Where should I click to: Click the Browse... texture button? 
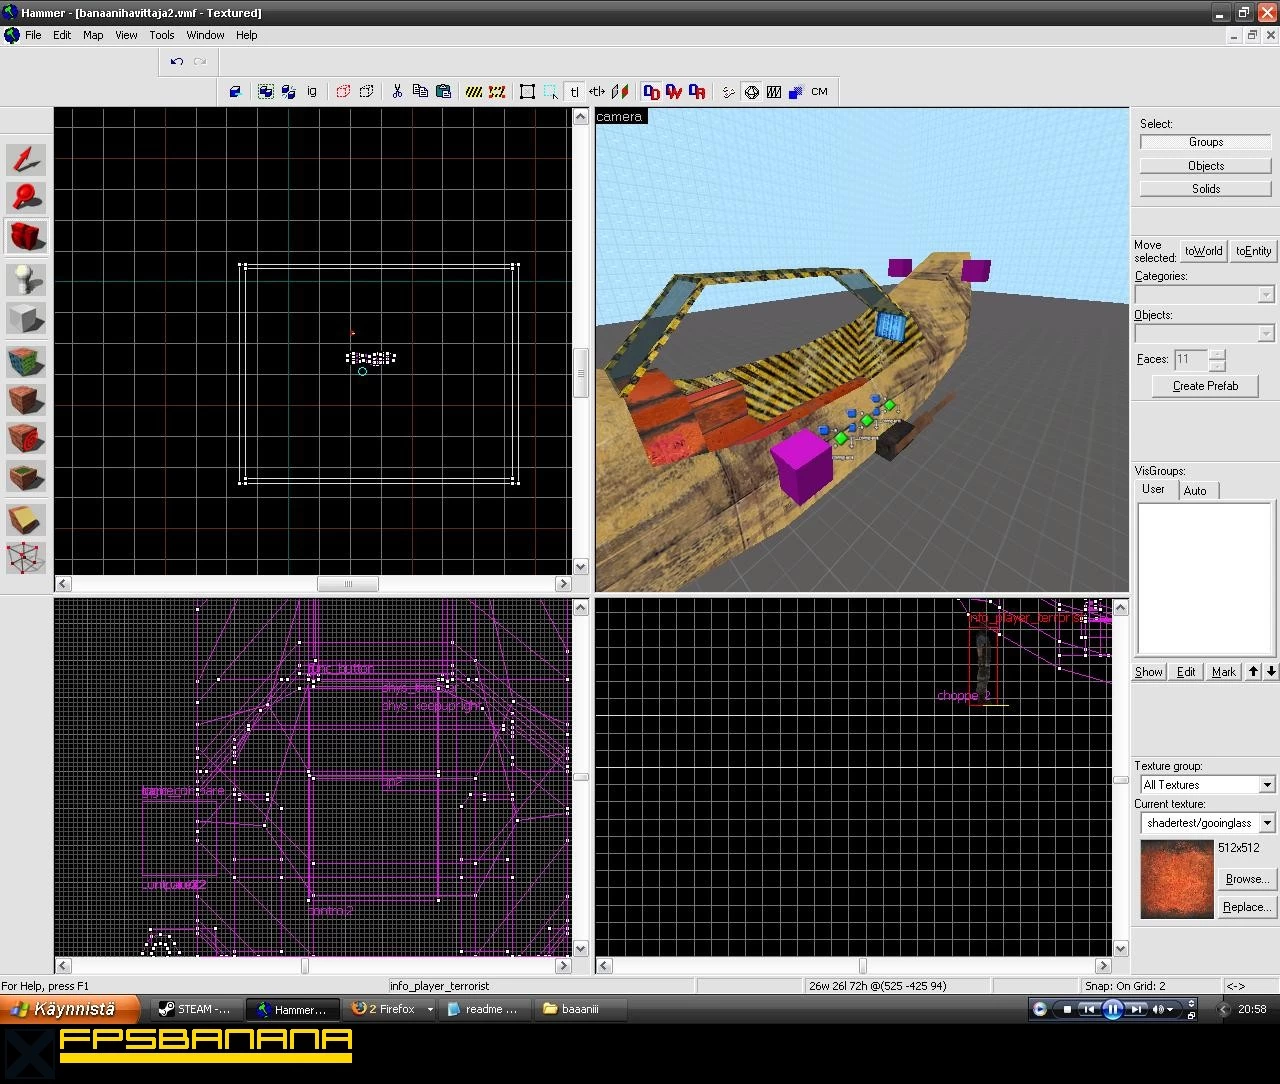[1246, 879]
